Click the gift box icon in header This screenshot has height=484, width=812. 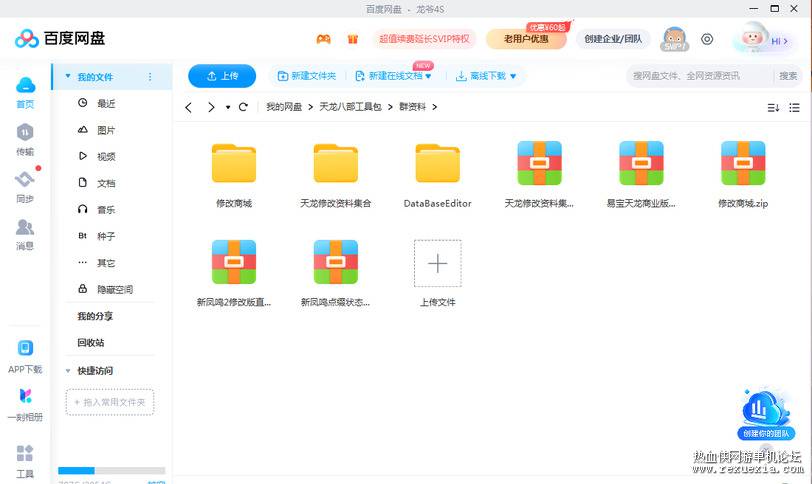pyautogui.click(x=353, y=39)
